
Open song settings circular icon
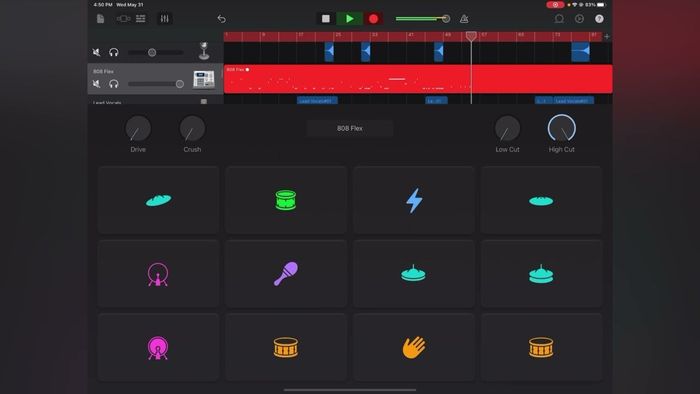(x=579, y=19)
